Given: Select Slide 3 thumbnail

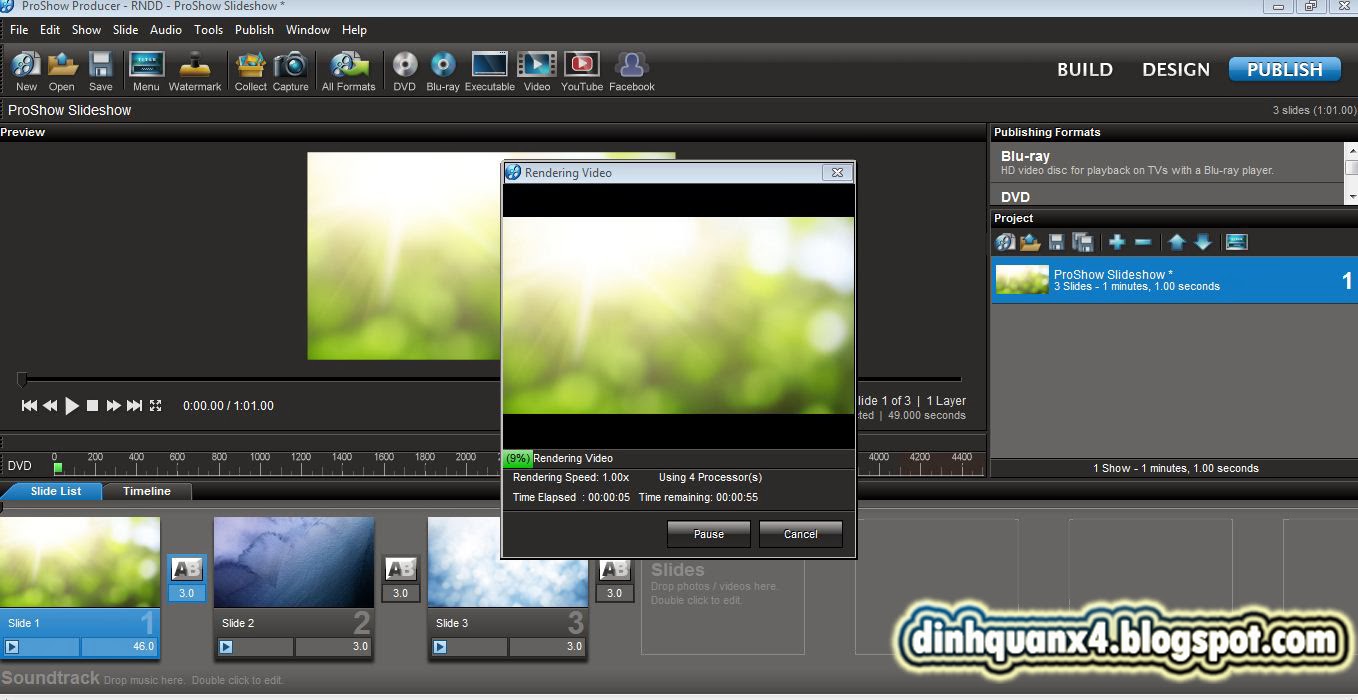Looking at the screenshot, I should point(508,562).
